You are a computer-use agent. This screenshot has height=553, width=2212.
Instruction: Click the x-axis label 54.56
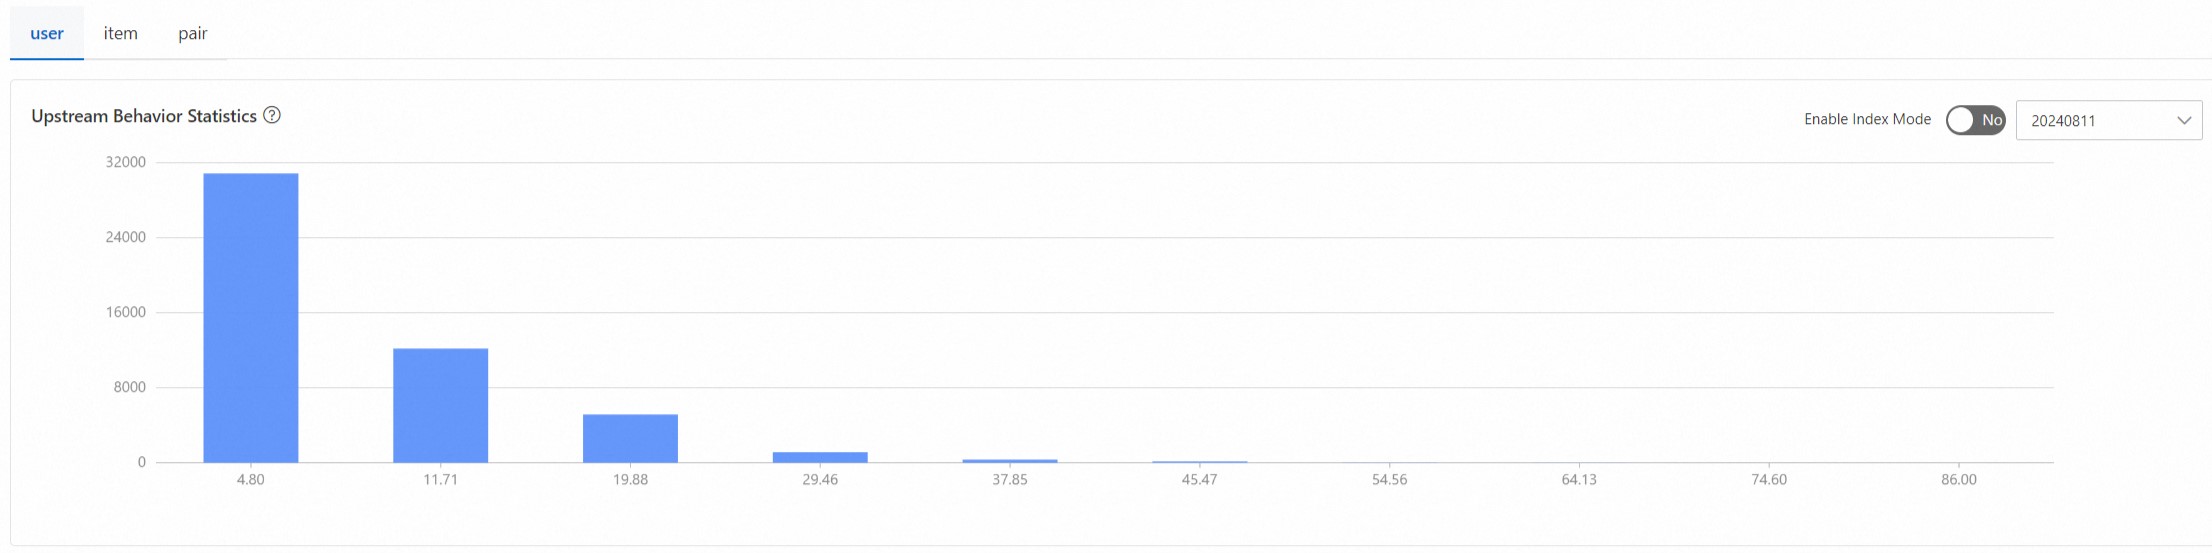[x=1389, y=480]
